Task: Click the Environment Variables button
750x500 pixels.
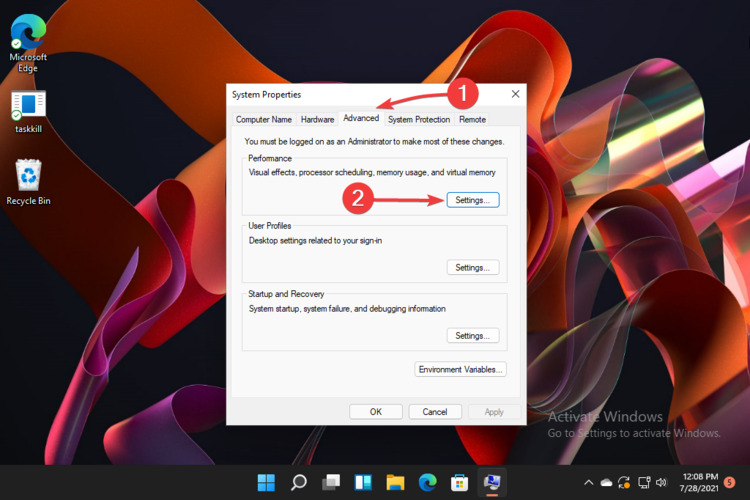Action: tap(461, 370)
